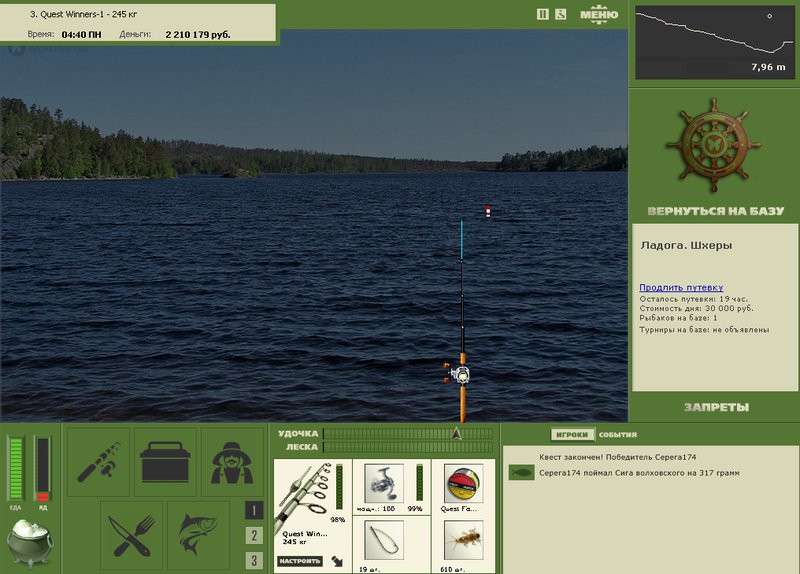
Task: Click the diagonal arrow beside НАСТРОИТЬ
Action: click(337, 561)
